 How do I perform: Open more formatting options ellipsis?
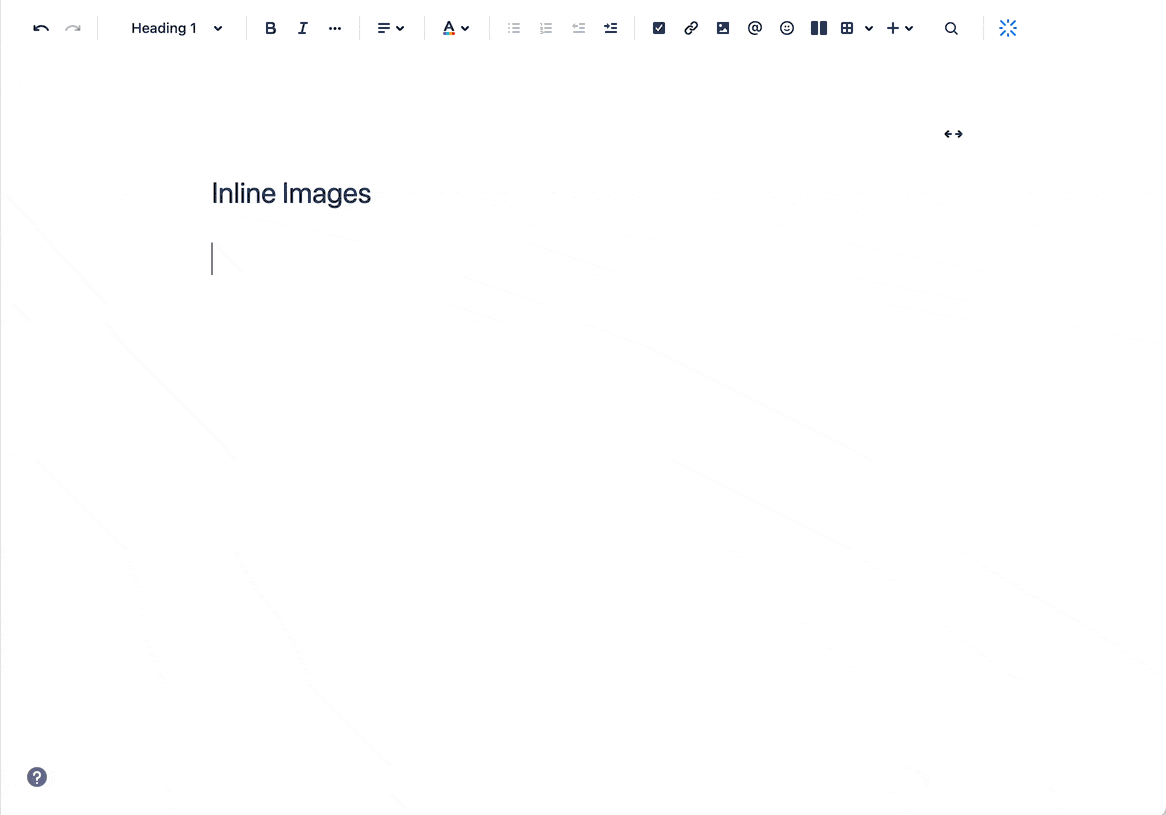[335, 28]
